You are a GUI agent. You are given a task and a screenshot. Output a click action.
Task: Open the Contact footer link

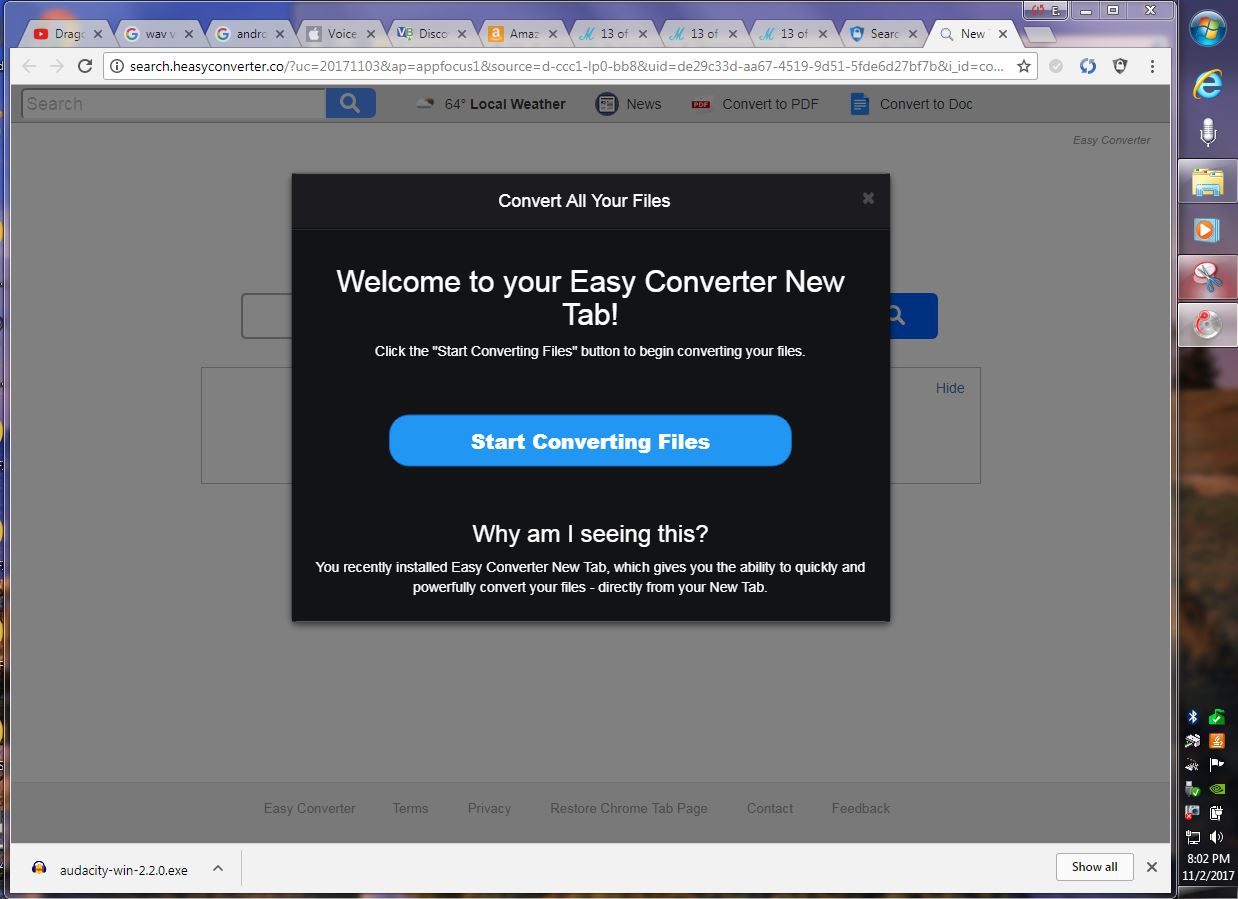pos(770,808)
